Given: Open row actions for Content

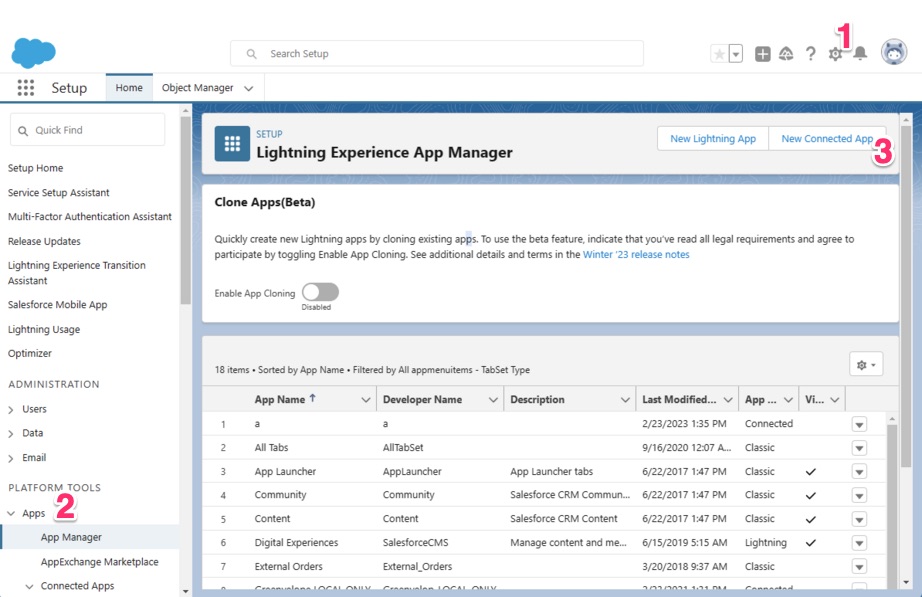Looking at the screenshot, I should tap(859, 519).
